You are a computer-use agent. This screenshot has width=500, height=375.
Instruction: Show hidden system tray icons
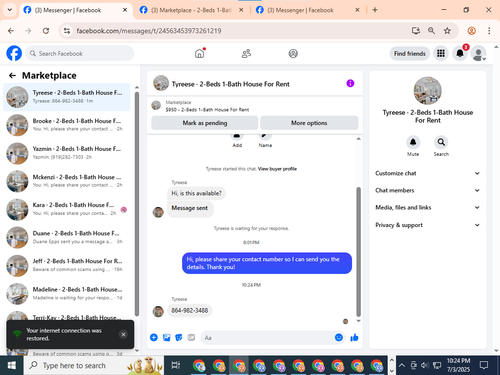(402, 366)
